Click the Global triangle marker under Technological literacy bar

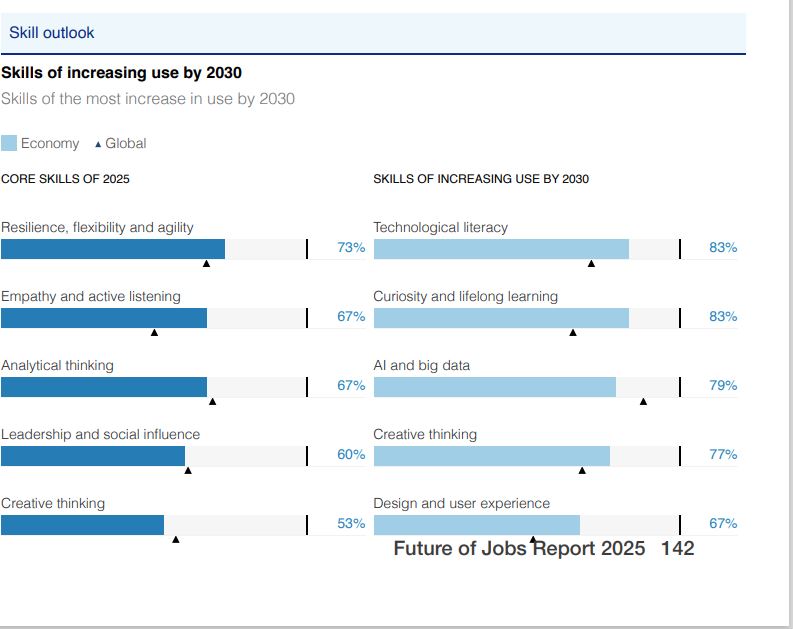[591, 263]
